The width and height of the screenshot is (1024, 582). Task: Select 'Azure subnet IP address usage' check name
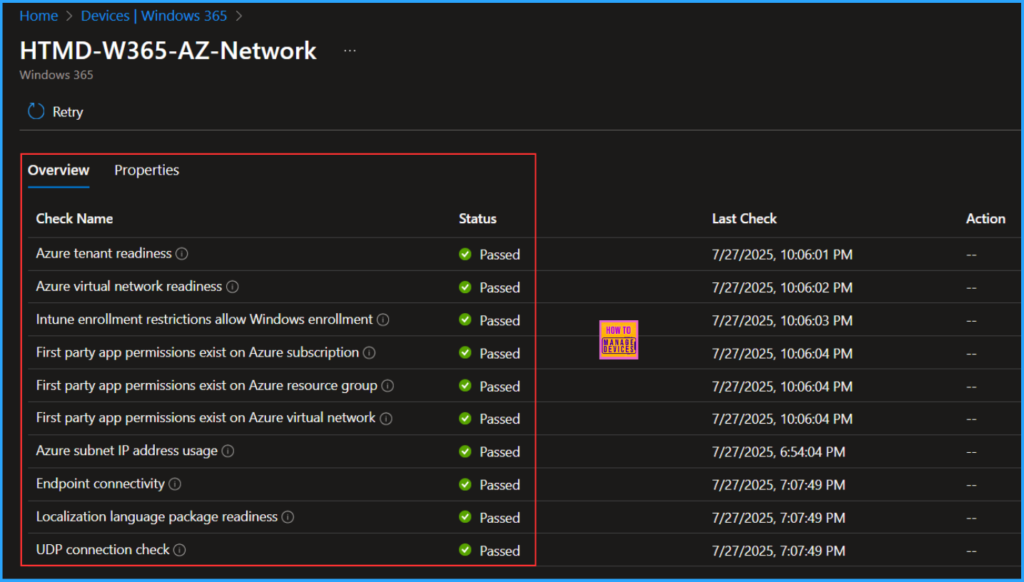point(127,451)
